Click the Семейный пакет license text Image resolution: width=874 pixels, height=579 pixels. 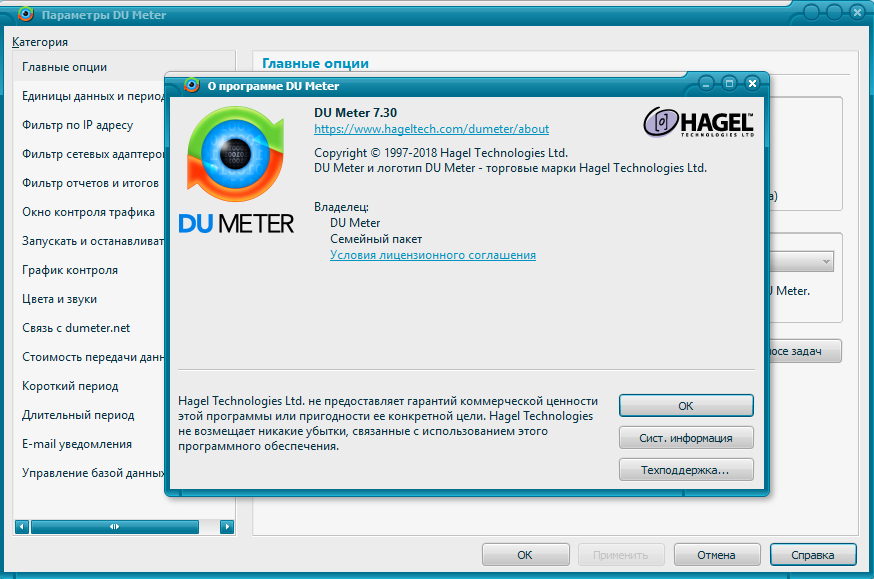click(x=376, y=239)
